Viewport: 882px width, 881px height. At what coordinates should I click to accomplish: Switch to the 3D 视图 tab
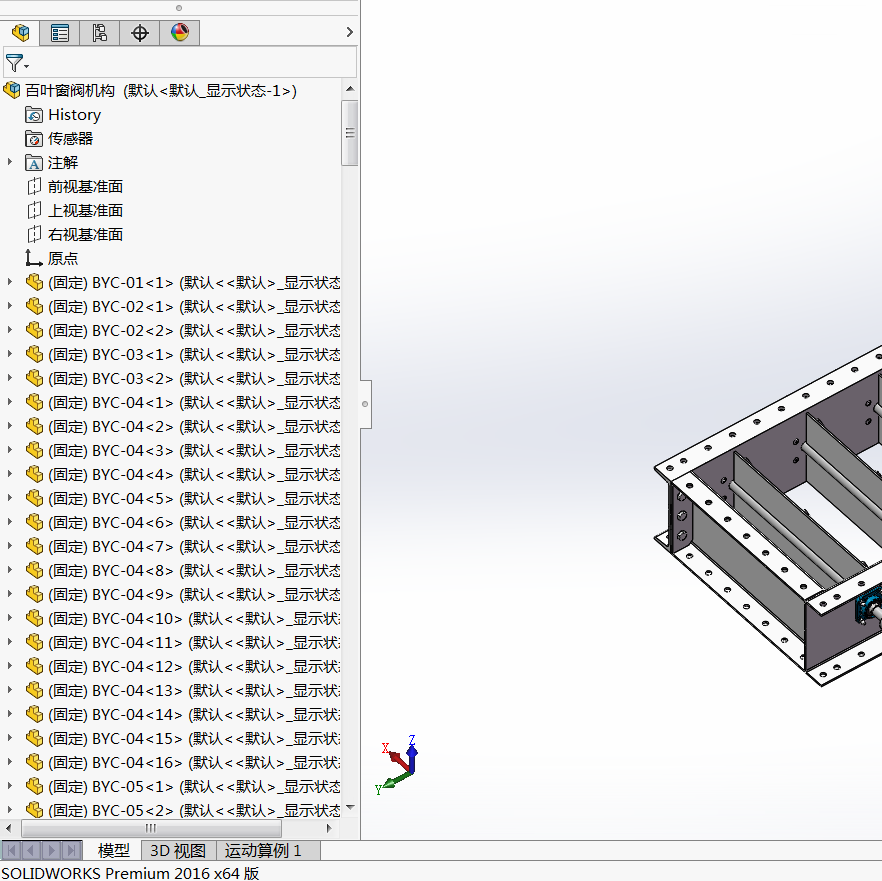pyautogui.click(x=178, y=851)
